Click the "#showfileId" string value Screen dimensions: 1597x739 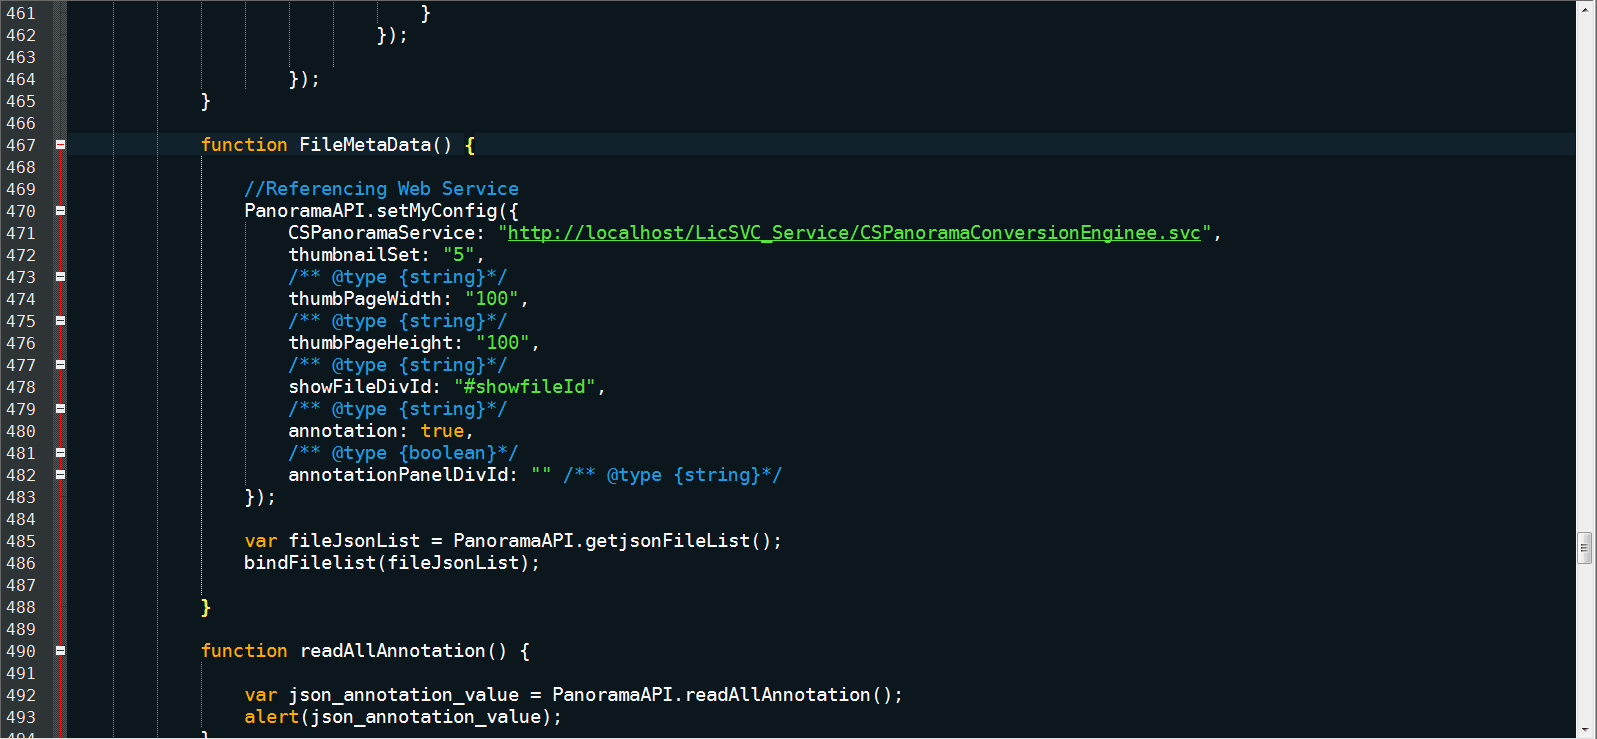click(525, 387)
